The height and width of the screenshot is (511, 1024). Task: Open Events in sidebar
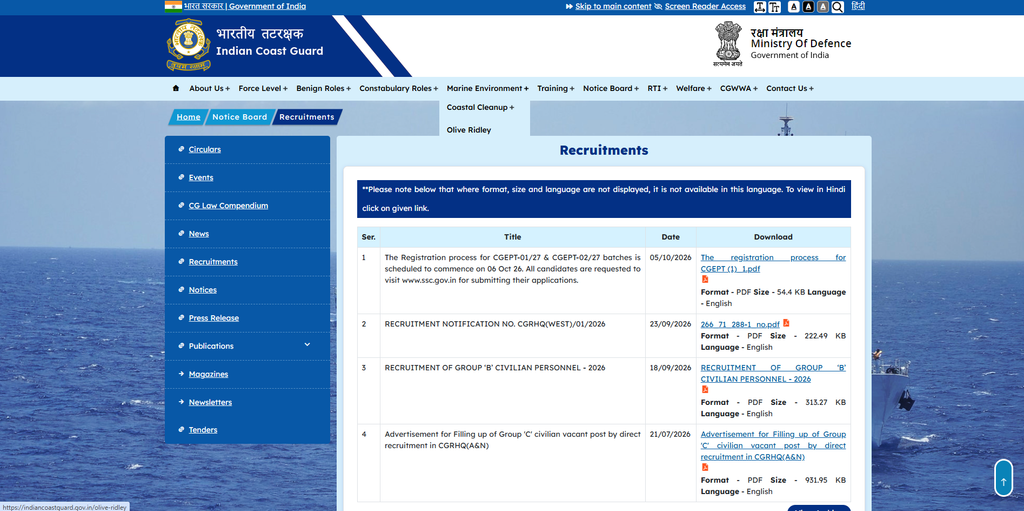[x=200, y=178]
